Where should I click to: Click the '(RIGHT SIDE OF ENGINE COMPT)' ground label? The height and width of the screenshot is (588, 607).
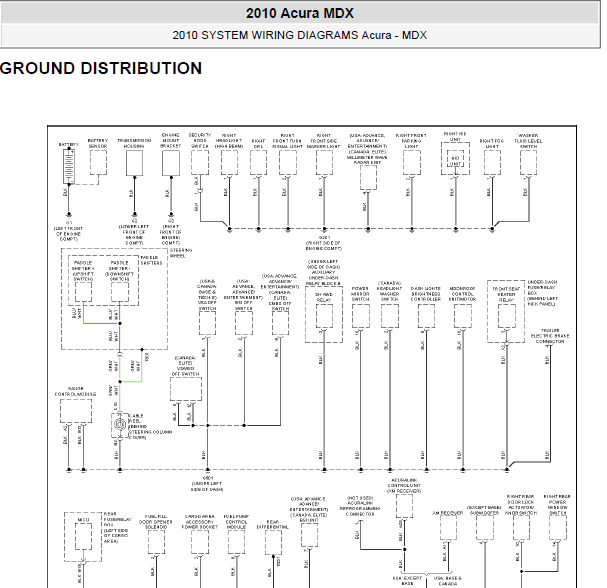[x=323, y=245]
